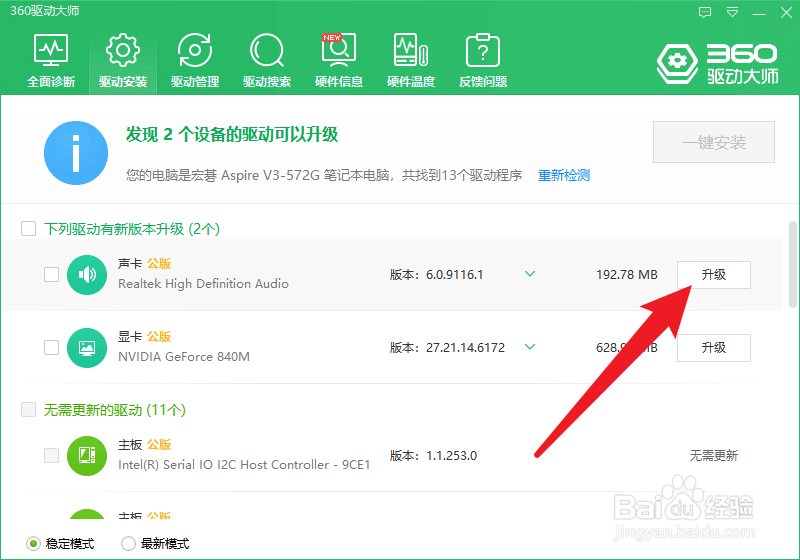Viewport: 800px width, 560px height.
Task: Click the Realtek High Definition Audio name
Action: pos(203,284)
